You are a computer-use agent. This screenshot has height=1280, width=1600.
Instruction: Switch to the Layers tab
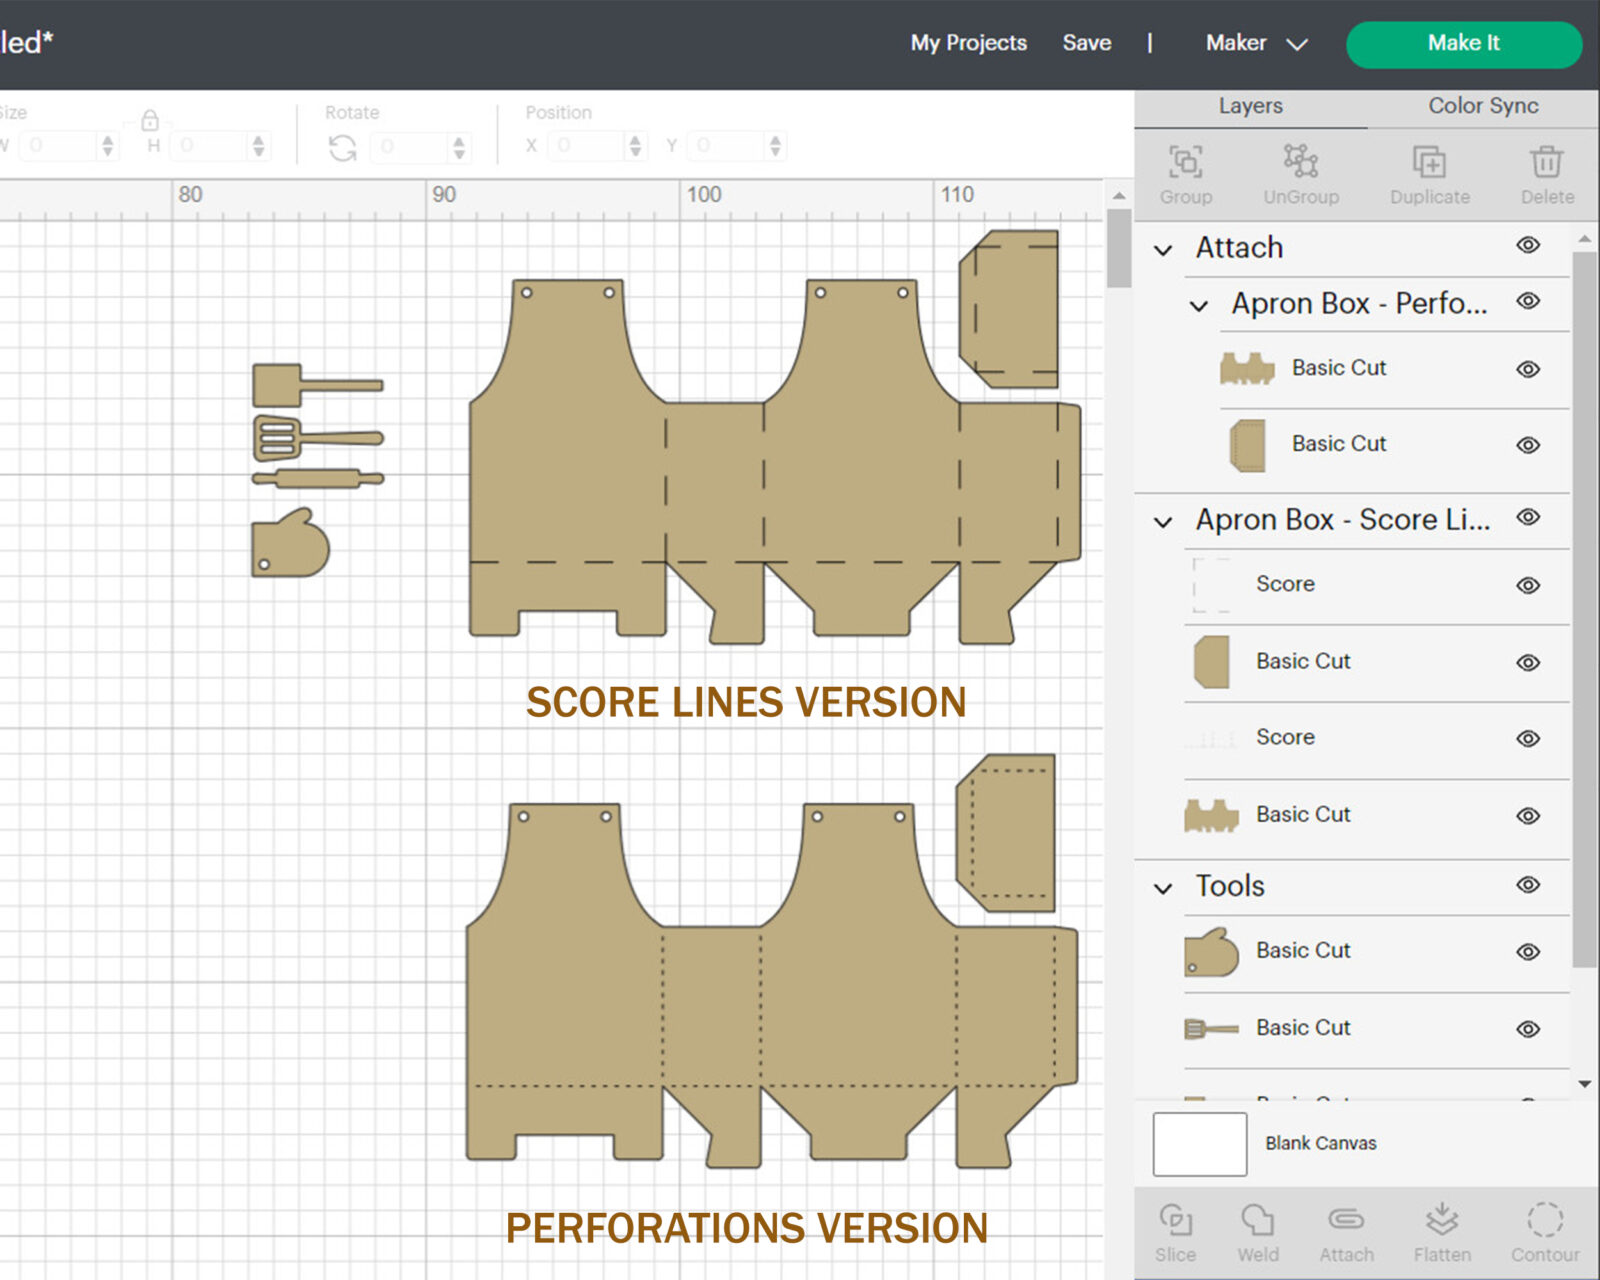pos(1250,106)
